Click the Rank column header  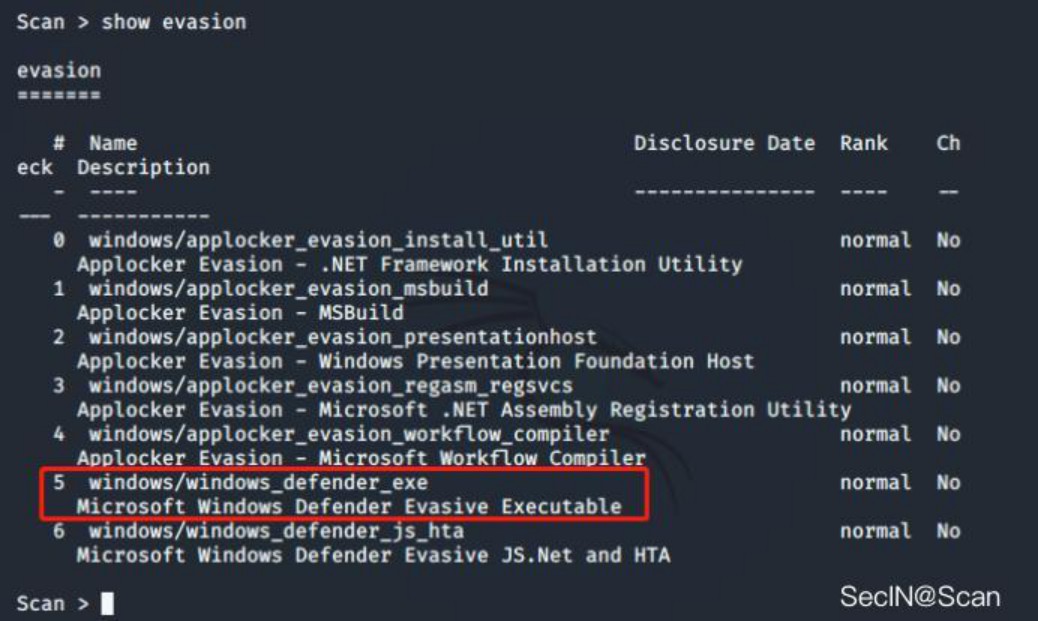click(863, 143)
